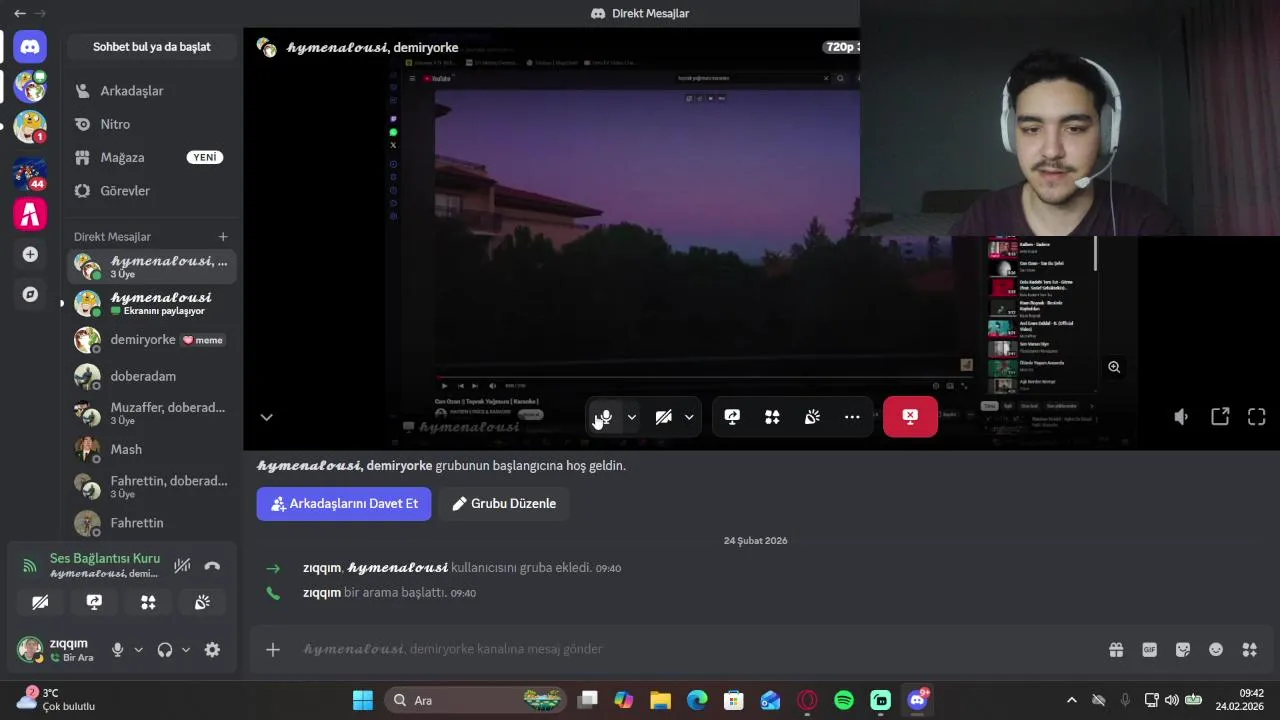This screenshot has height=720, width=1280.
Task: Open soundboard icon in call controls
Action: pos(812,417)
